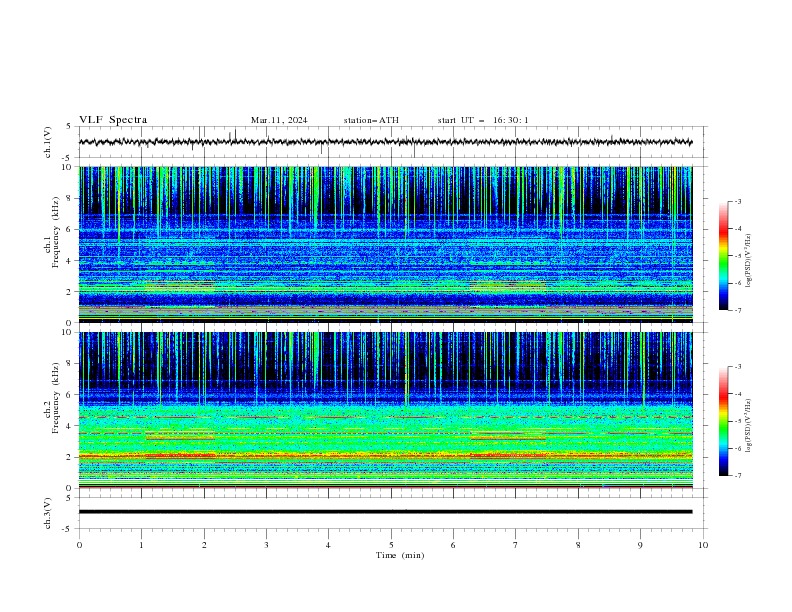Click the ch.2 color scale bar
The width and height of the screenshot is (792, 612).
[x=723, y=421]
